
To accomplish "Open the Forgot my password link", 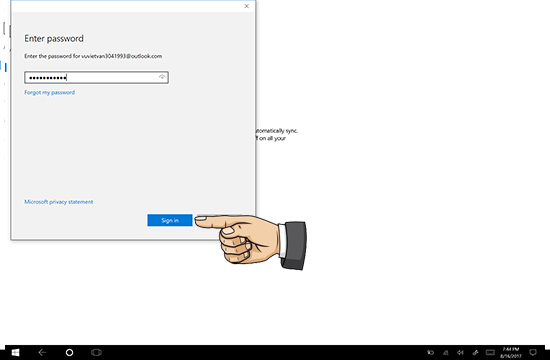I will coord(49,92).
